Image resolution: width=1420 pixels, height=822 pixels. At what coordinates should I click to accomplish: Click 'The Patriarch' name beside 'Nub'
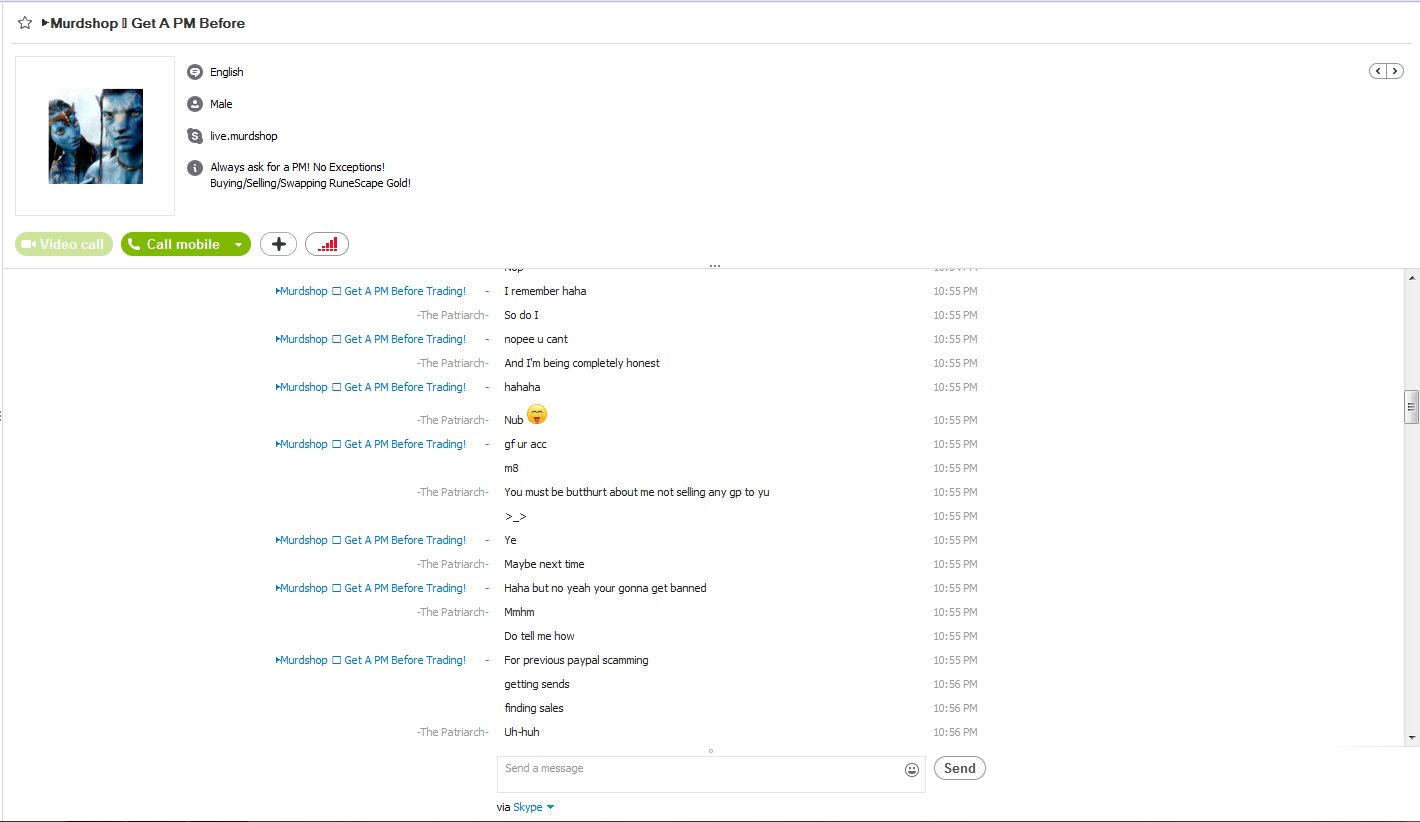pyautogui.click(x=453, y=420)
